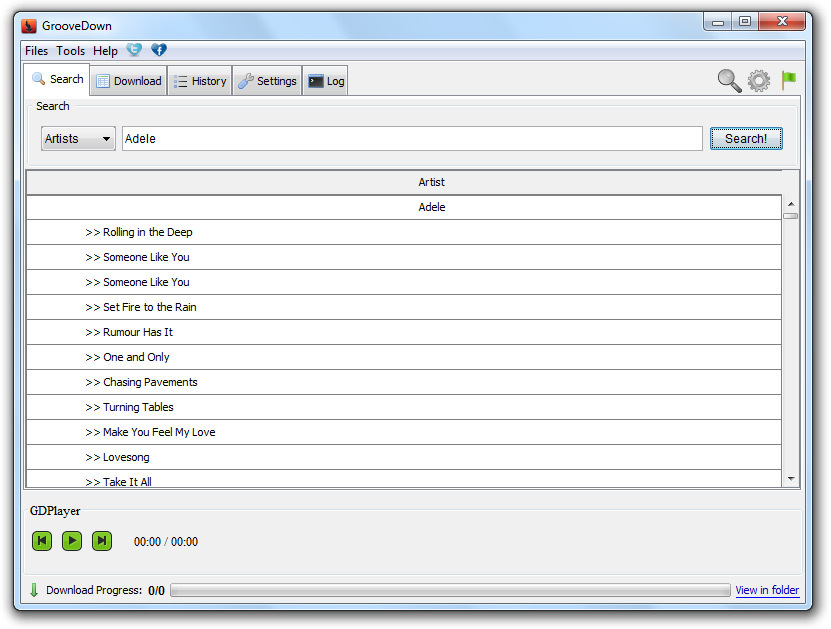Open the View in folder link
The width and height of the screenshot is (831, 629).
[x=767, y=590]
